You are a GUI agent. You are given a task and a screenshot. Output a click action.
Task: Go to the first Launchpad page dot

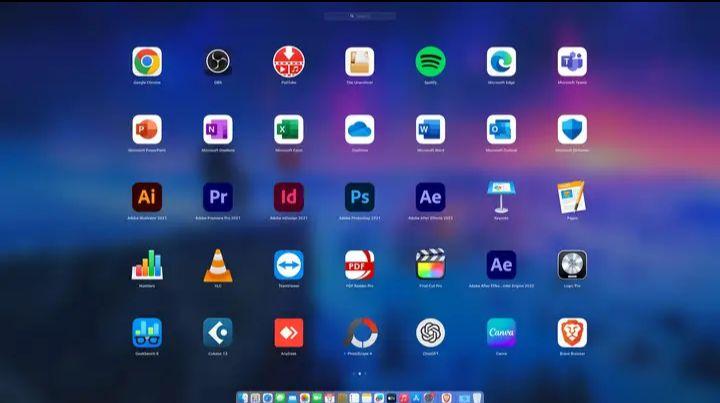click(x=354, y=374)
